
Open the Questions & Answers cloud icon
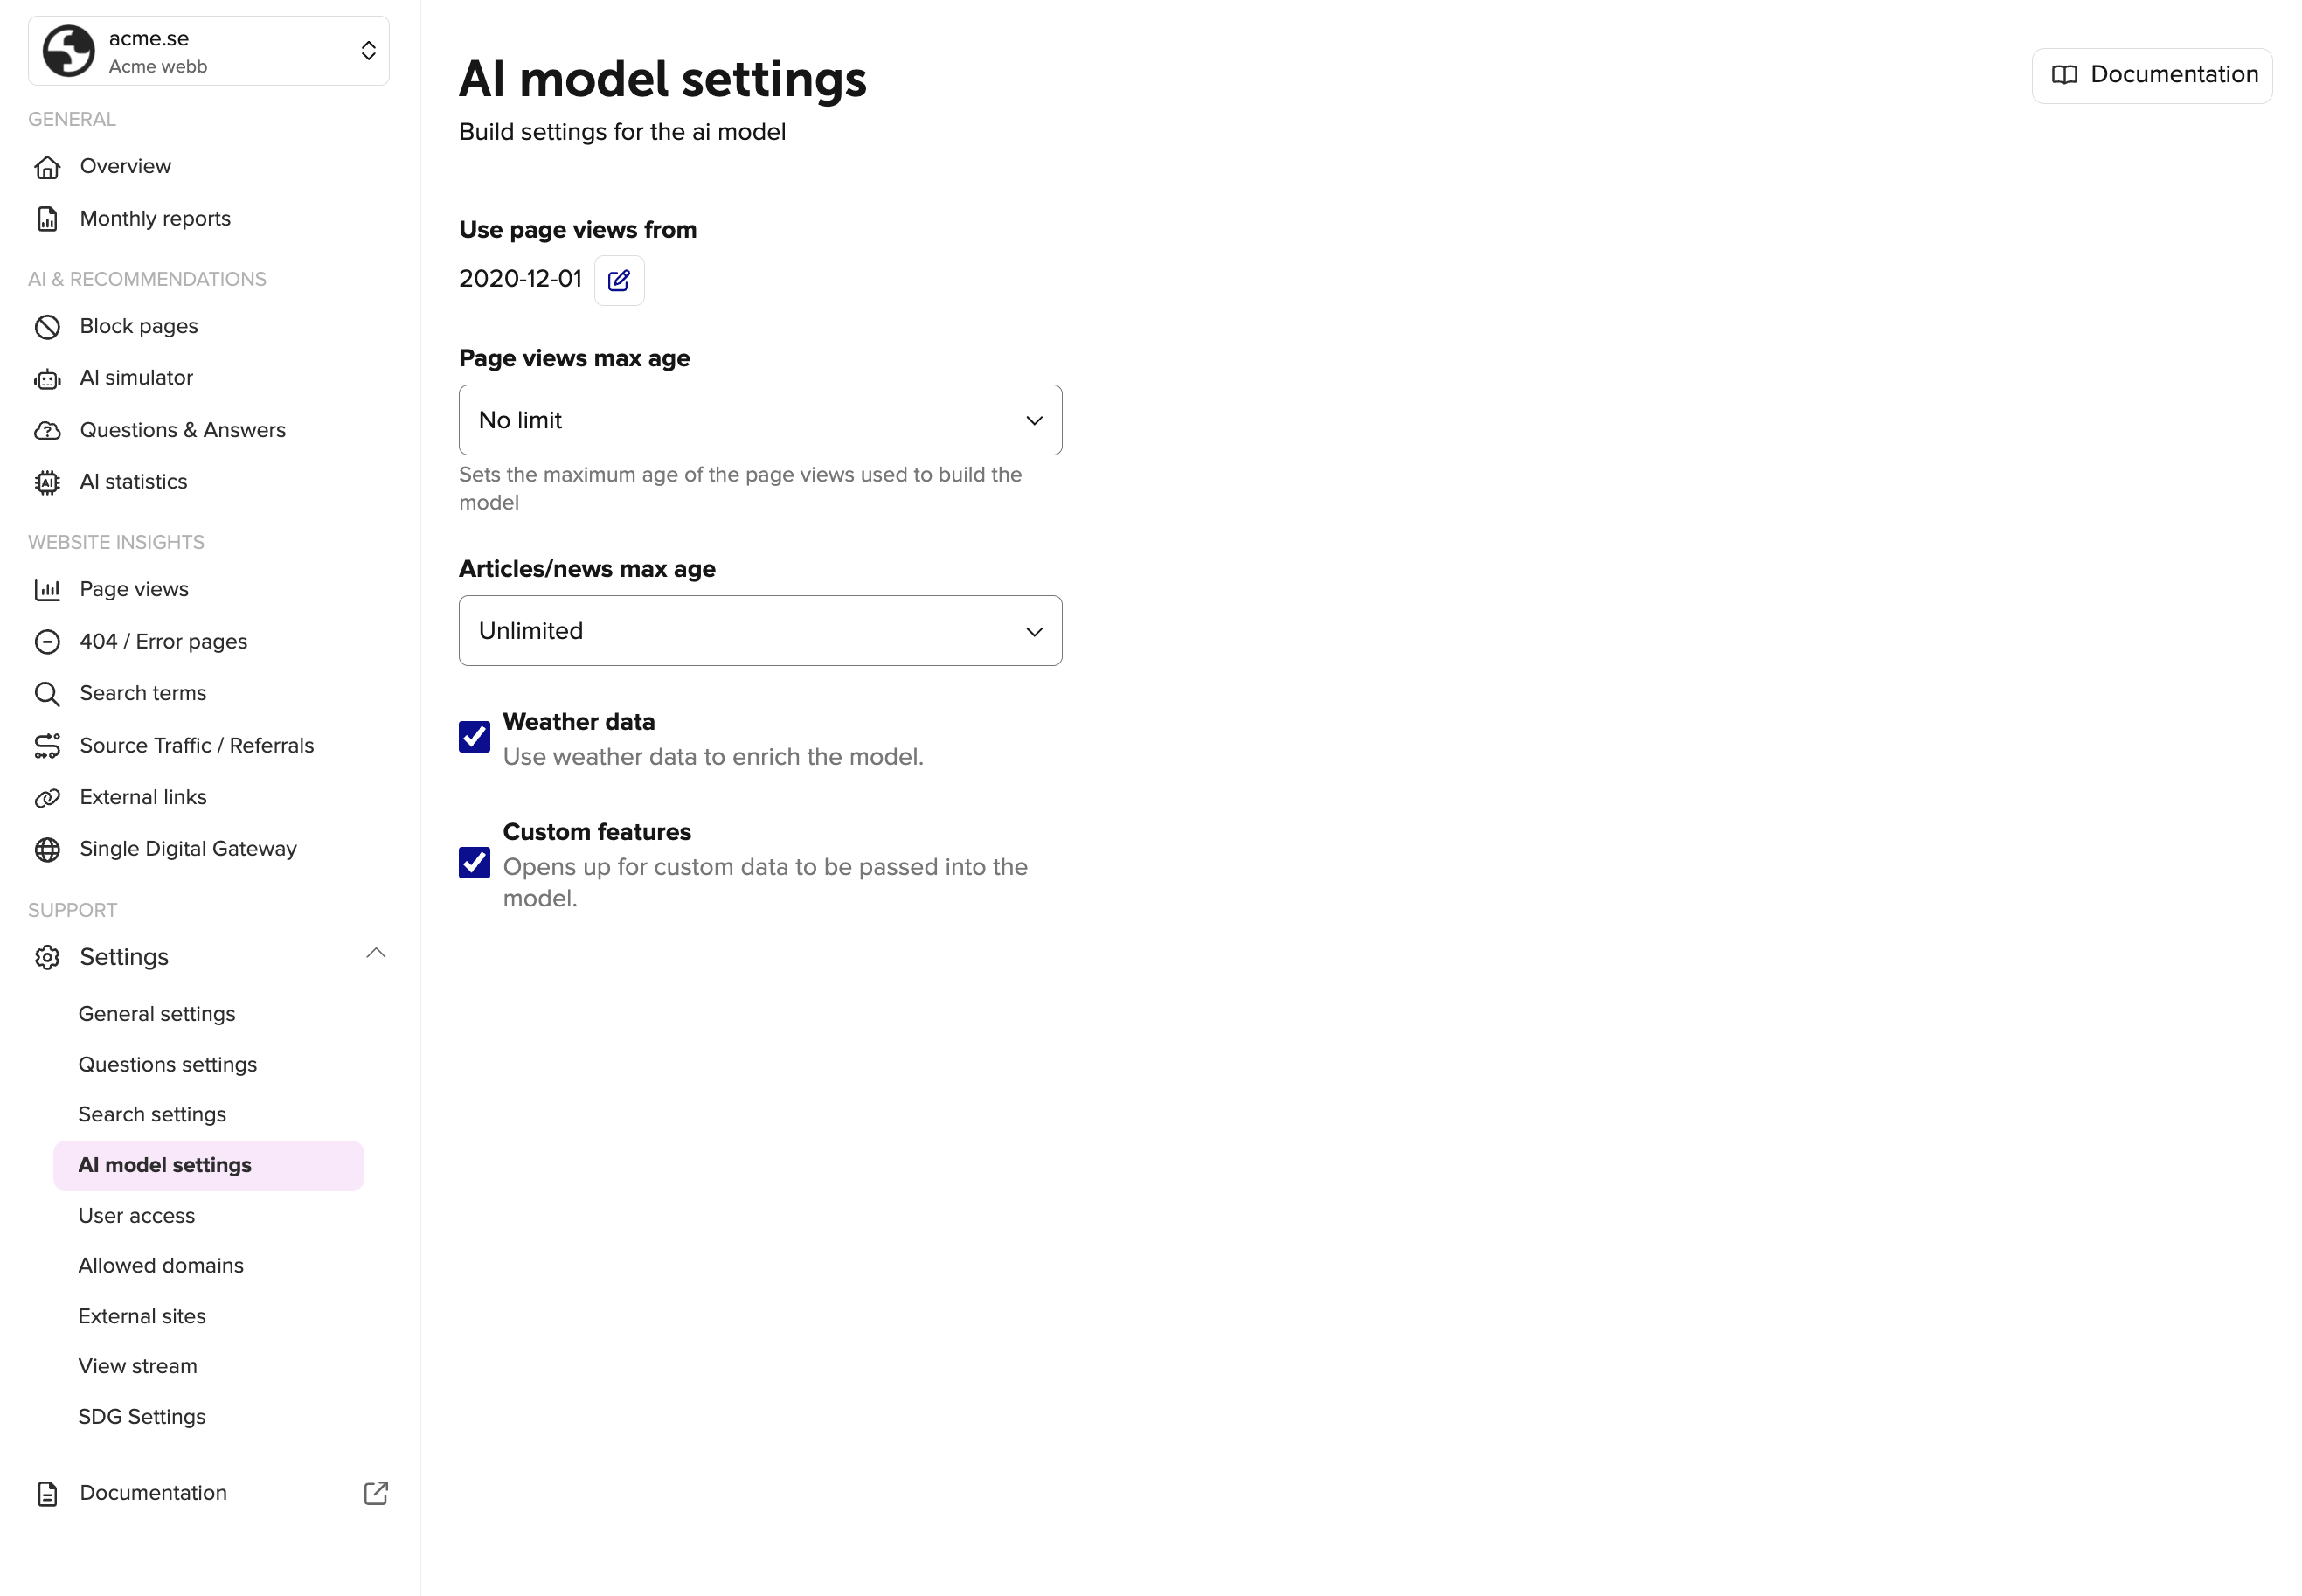(47, 431)
